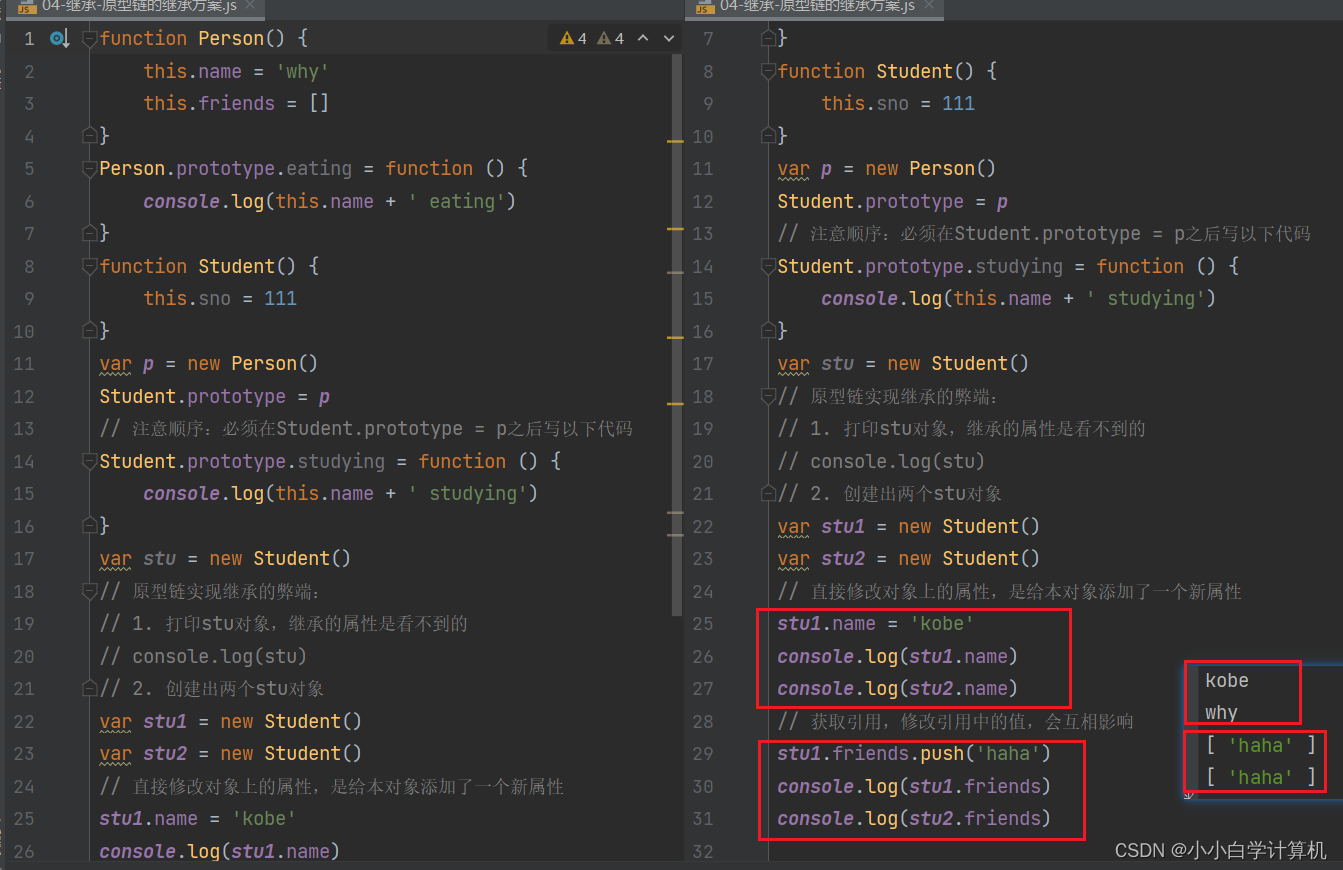This screenshot has width=1343, height=870.
Task: Click 'var p = new Person()' in left pane
Action: pyautogui.click(x=209, y=363)
